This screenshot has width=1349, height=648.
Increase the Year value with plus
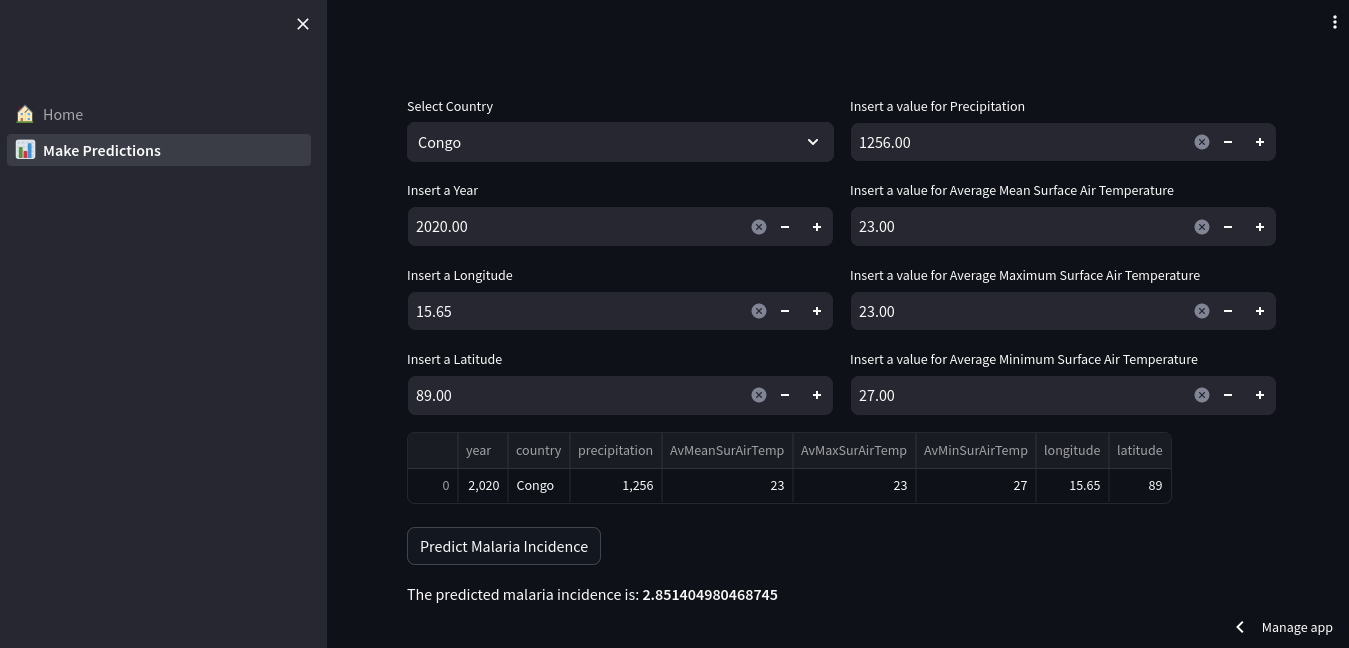pyautogui.click(x=816, y=227)
